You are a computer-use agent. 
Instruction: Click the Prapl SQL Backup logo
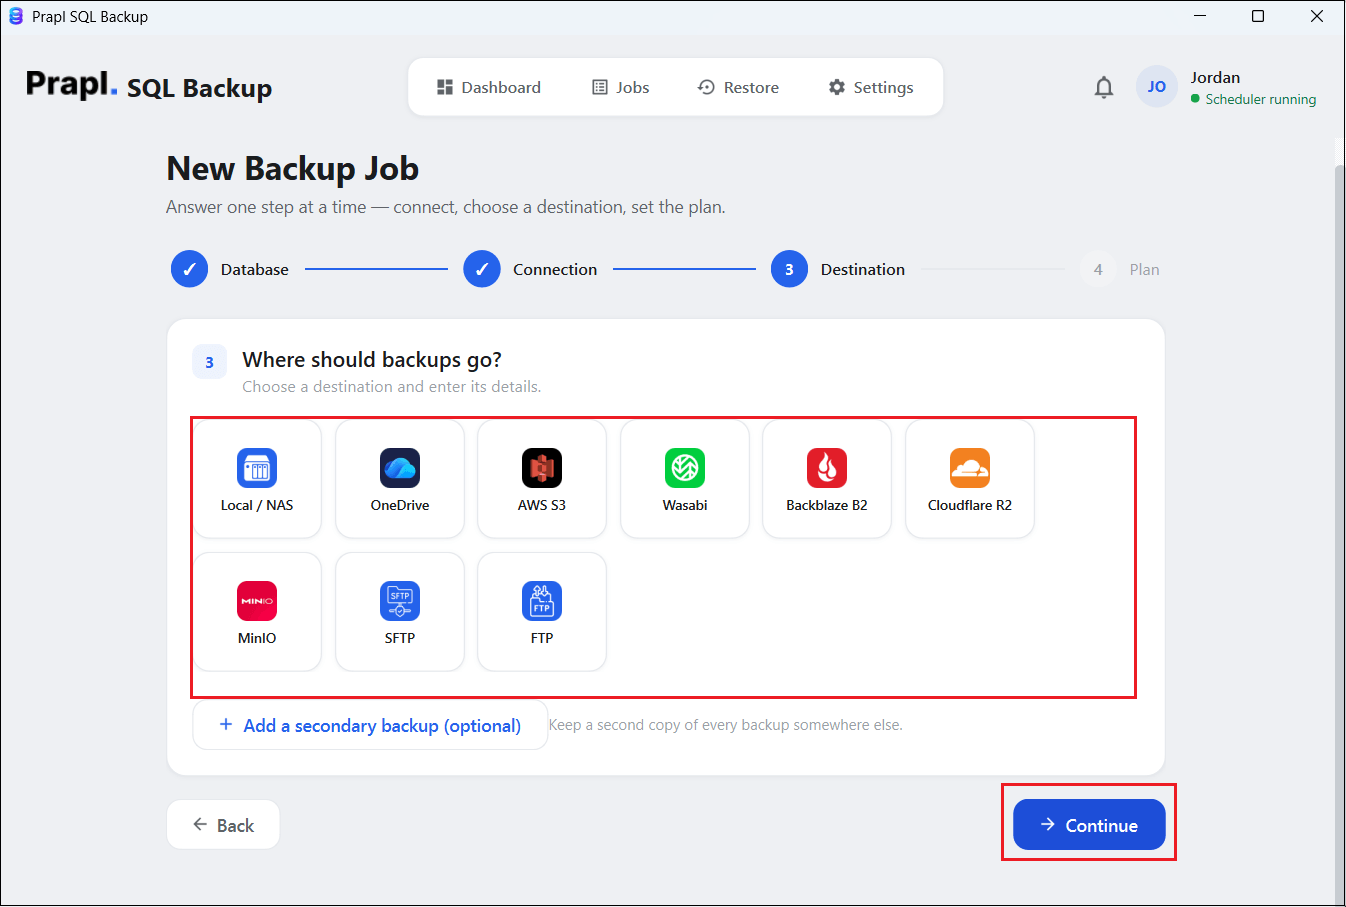click(x=149, y=86)
